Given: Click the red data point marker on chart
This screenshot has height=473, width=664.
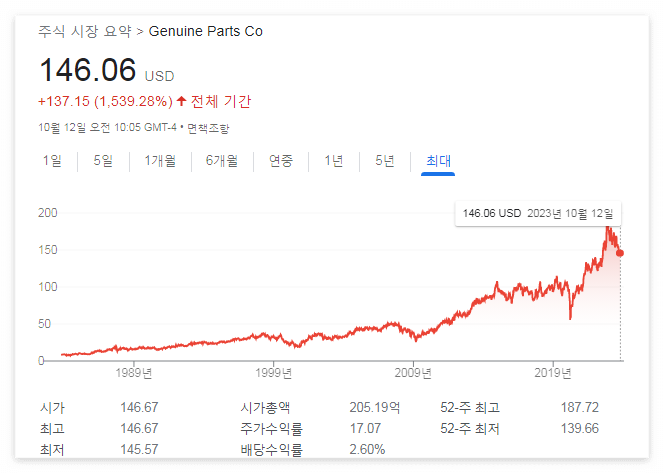Looking at the screenshot, I should (x=620, y=253).
